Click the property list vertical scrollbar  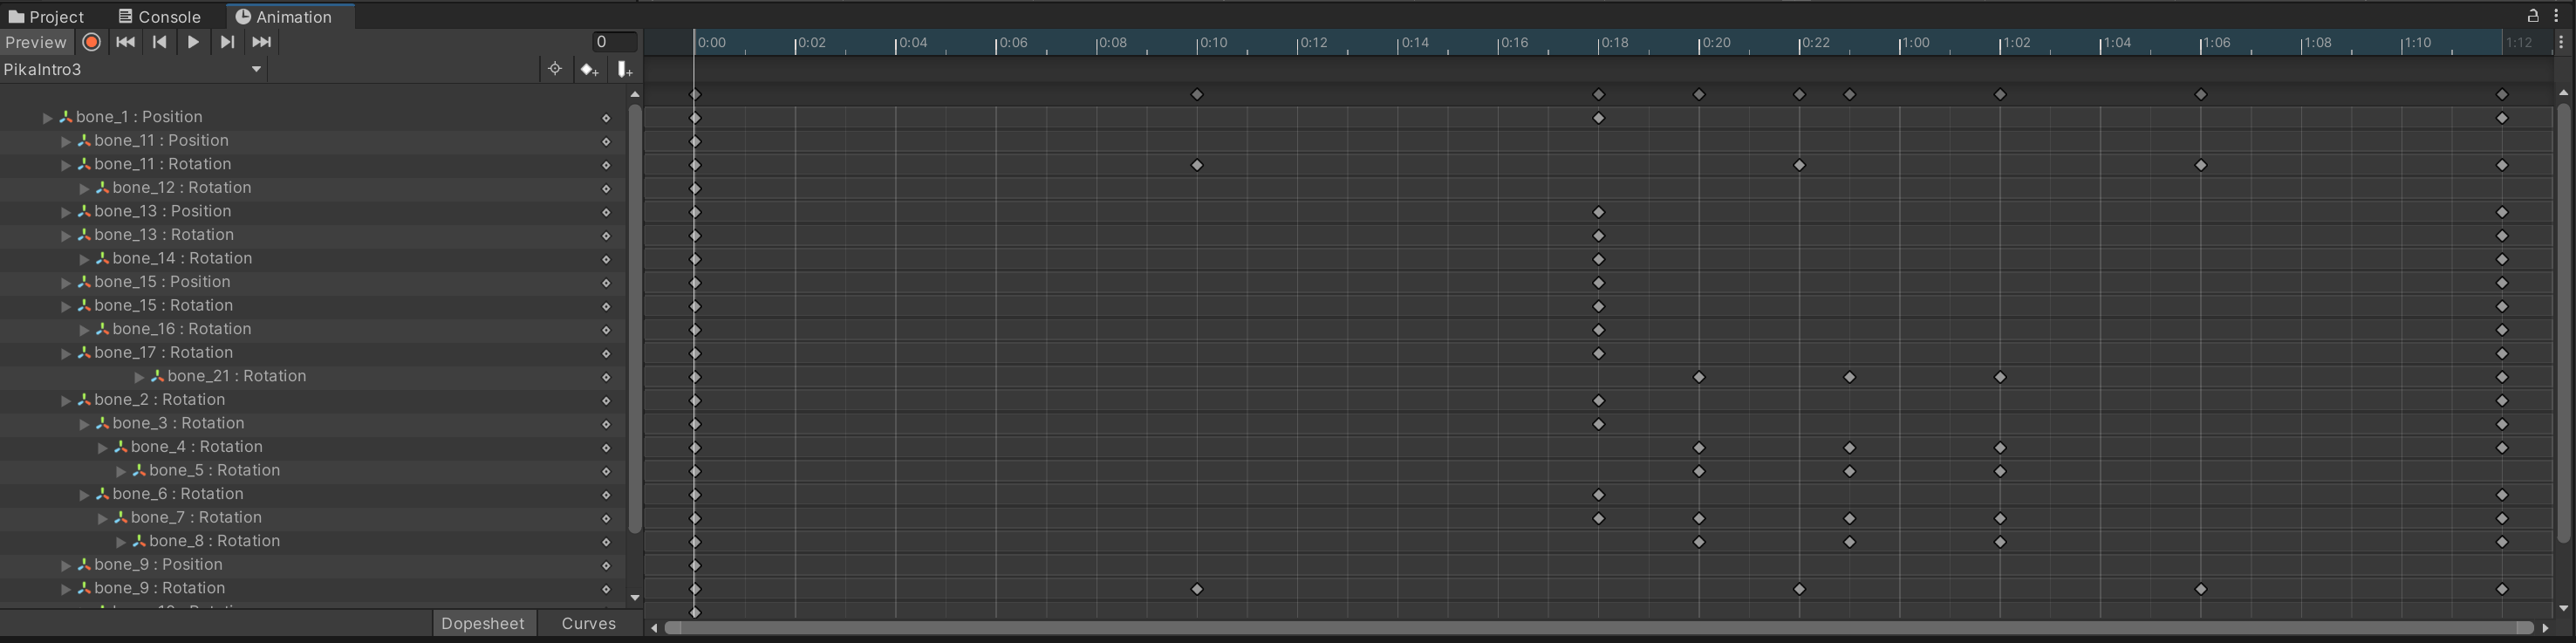(634, 318)
